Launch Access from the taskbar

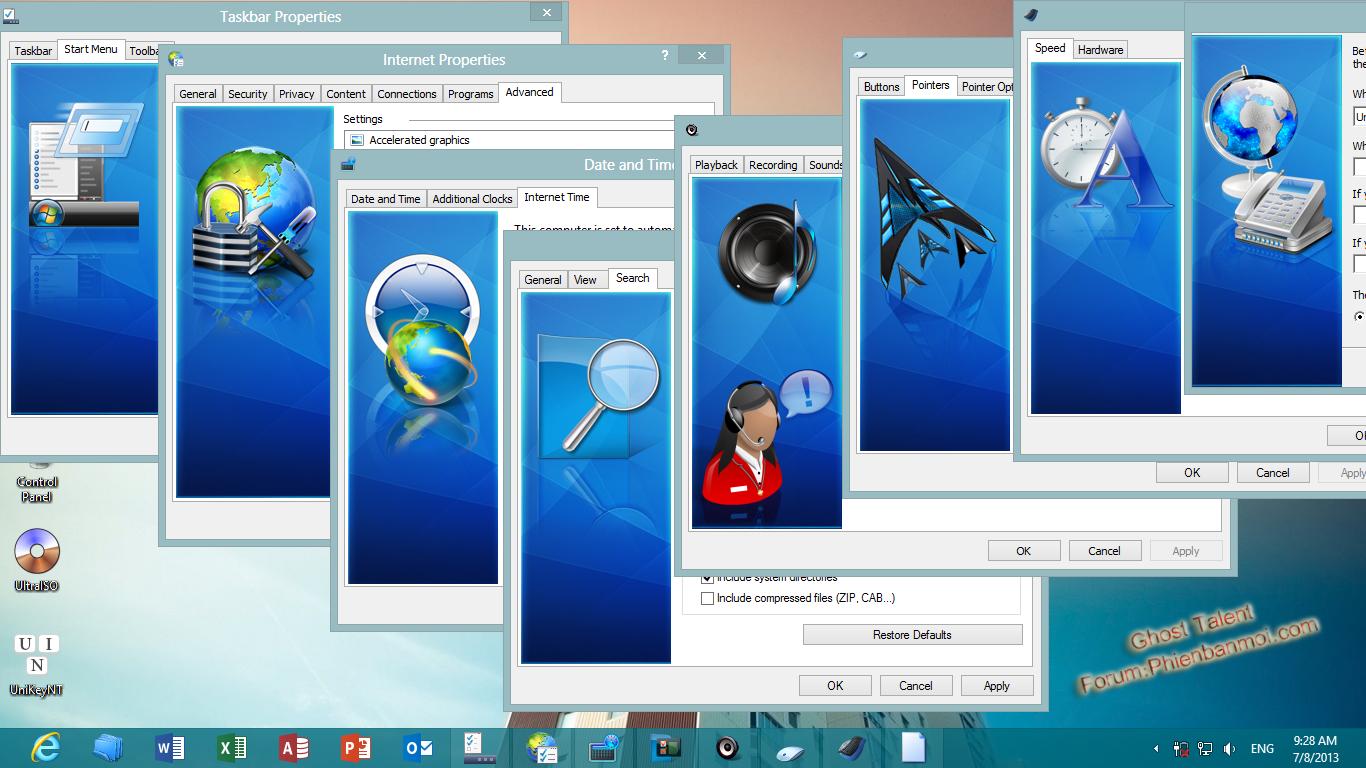point(294,747)
